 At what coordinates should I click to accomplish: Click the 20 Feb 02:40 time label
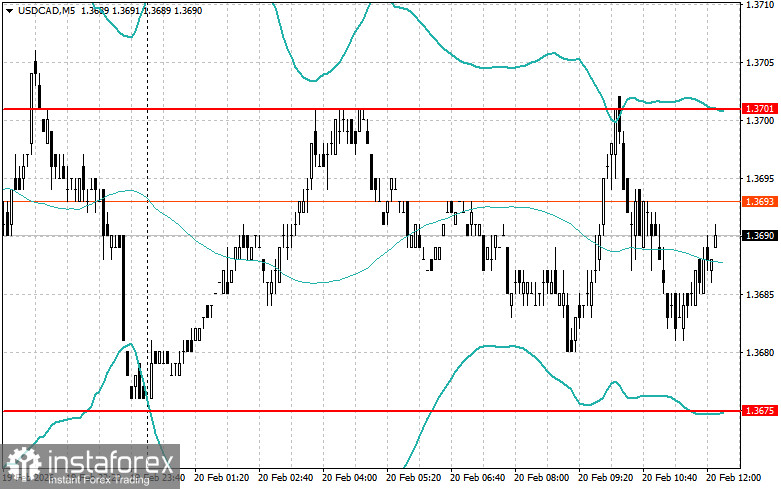pos(285,478)
